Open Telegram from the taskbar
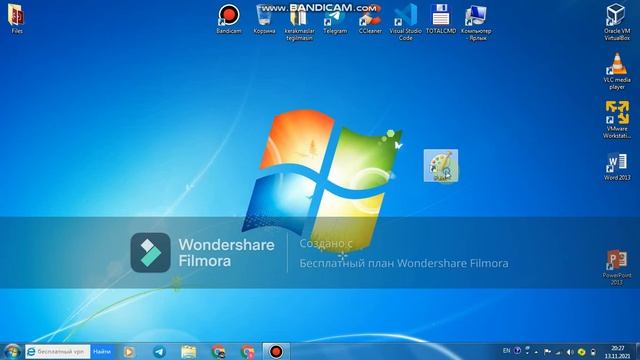 [x=159, y=351]
